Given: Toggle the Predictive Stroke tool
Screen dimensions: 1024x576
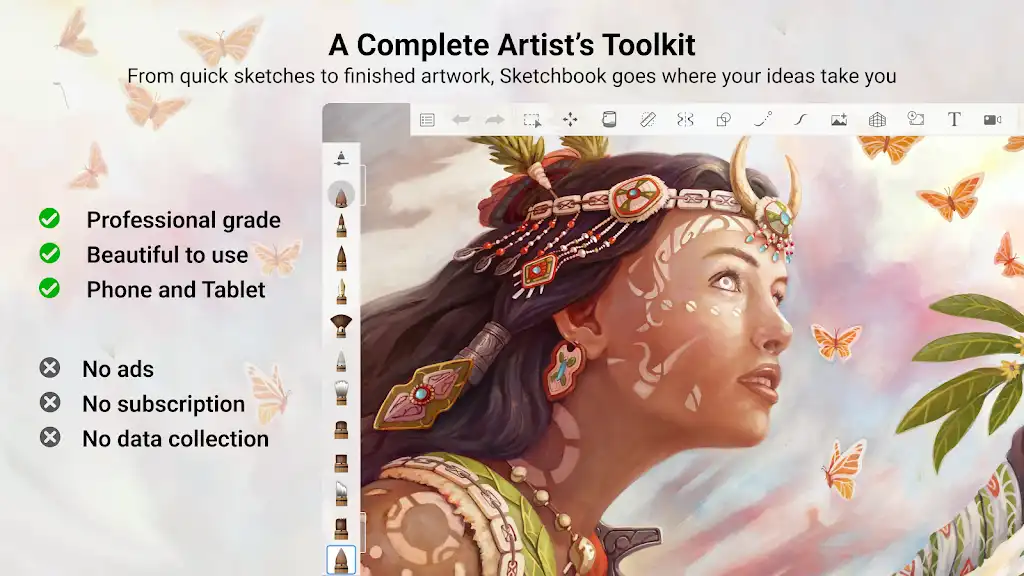Looking at the screenshot, I should [763, 120].
